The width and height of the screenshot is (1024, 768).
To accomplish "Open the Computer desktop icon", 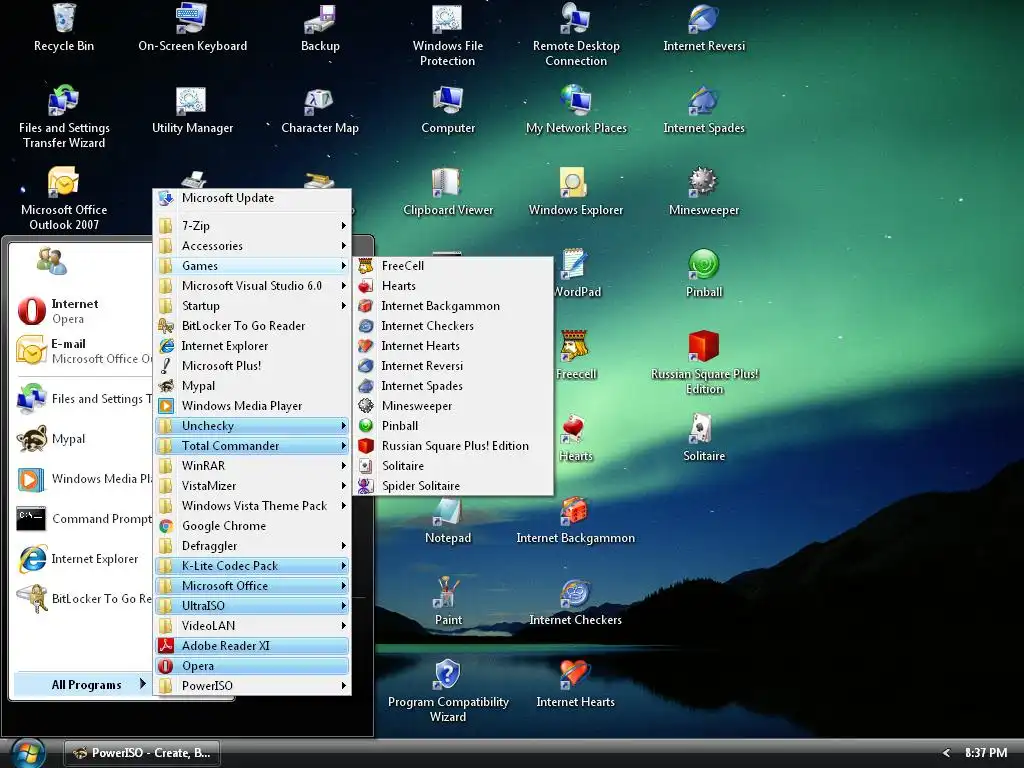I will click(x=448, y=109).
